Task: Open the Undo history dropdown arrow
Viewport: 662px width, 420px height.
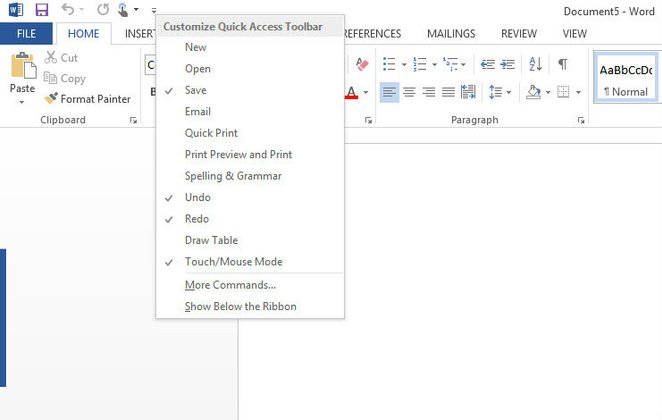Action: pyautogui.click(x=81, y=9)
